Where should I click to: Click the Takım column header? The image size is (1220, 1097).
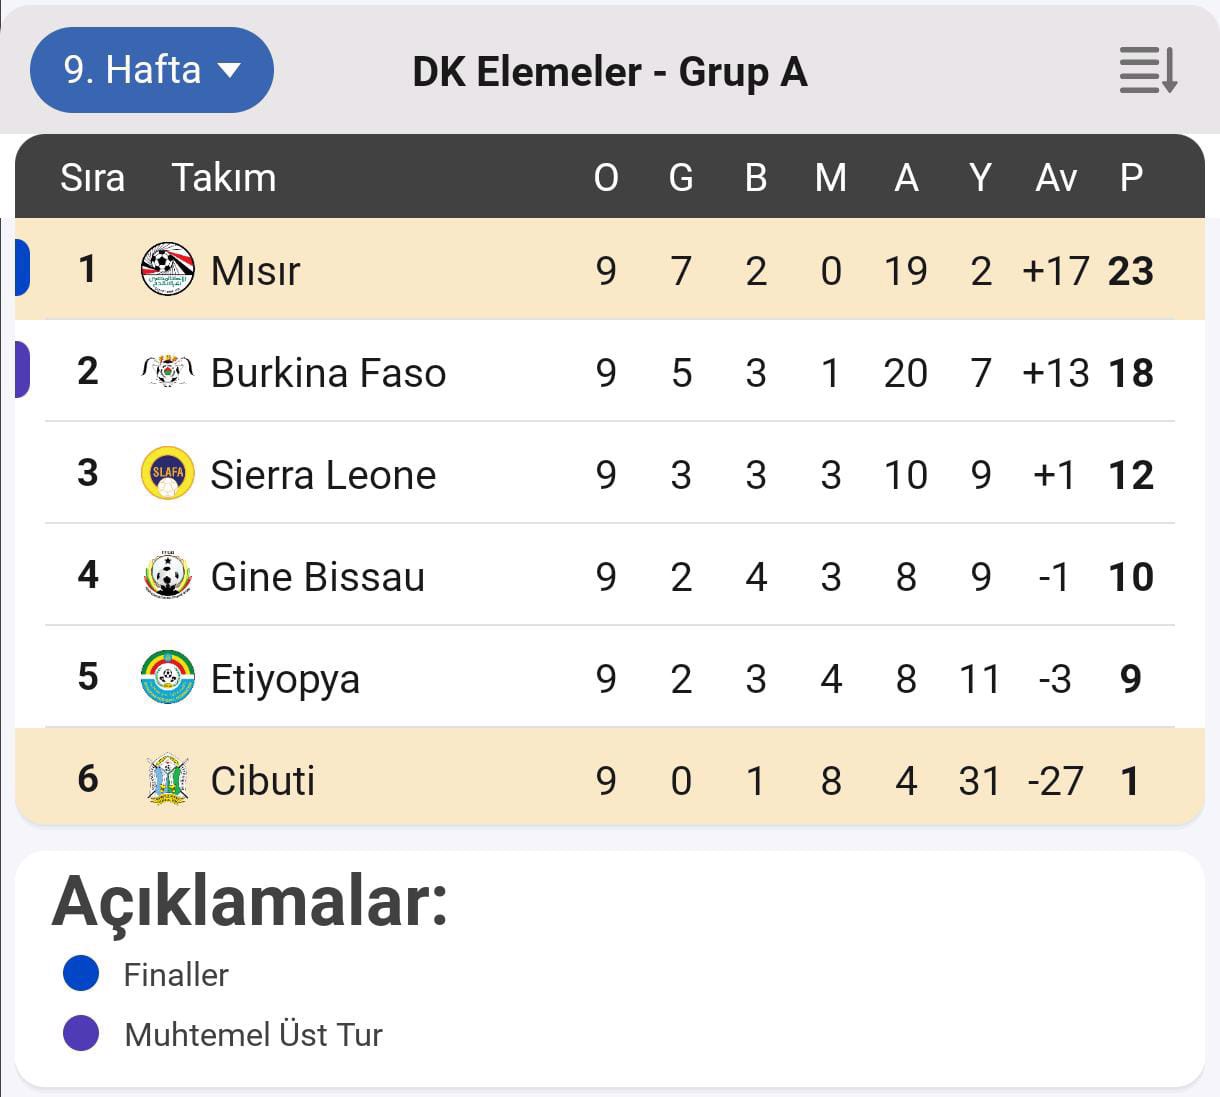(224, 177)
